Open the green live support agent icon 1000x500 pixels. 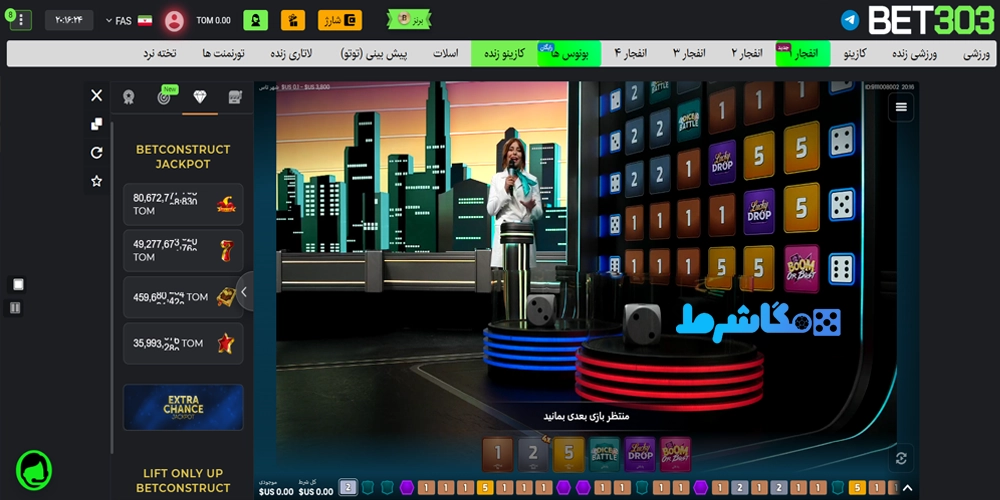pyautogui.click(x=255, y=20)
